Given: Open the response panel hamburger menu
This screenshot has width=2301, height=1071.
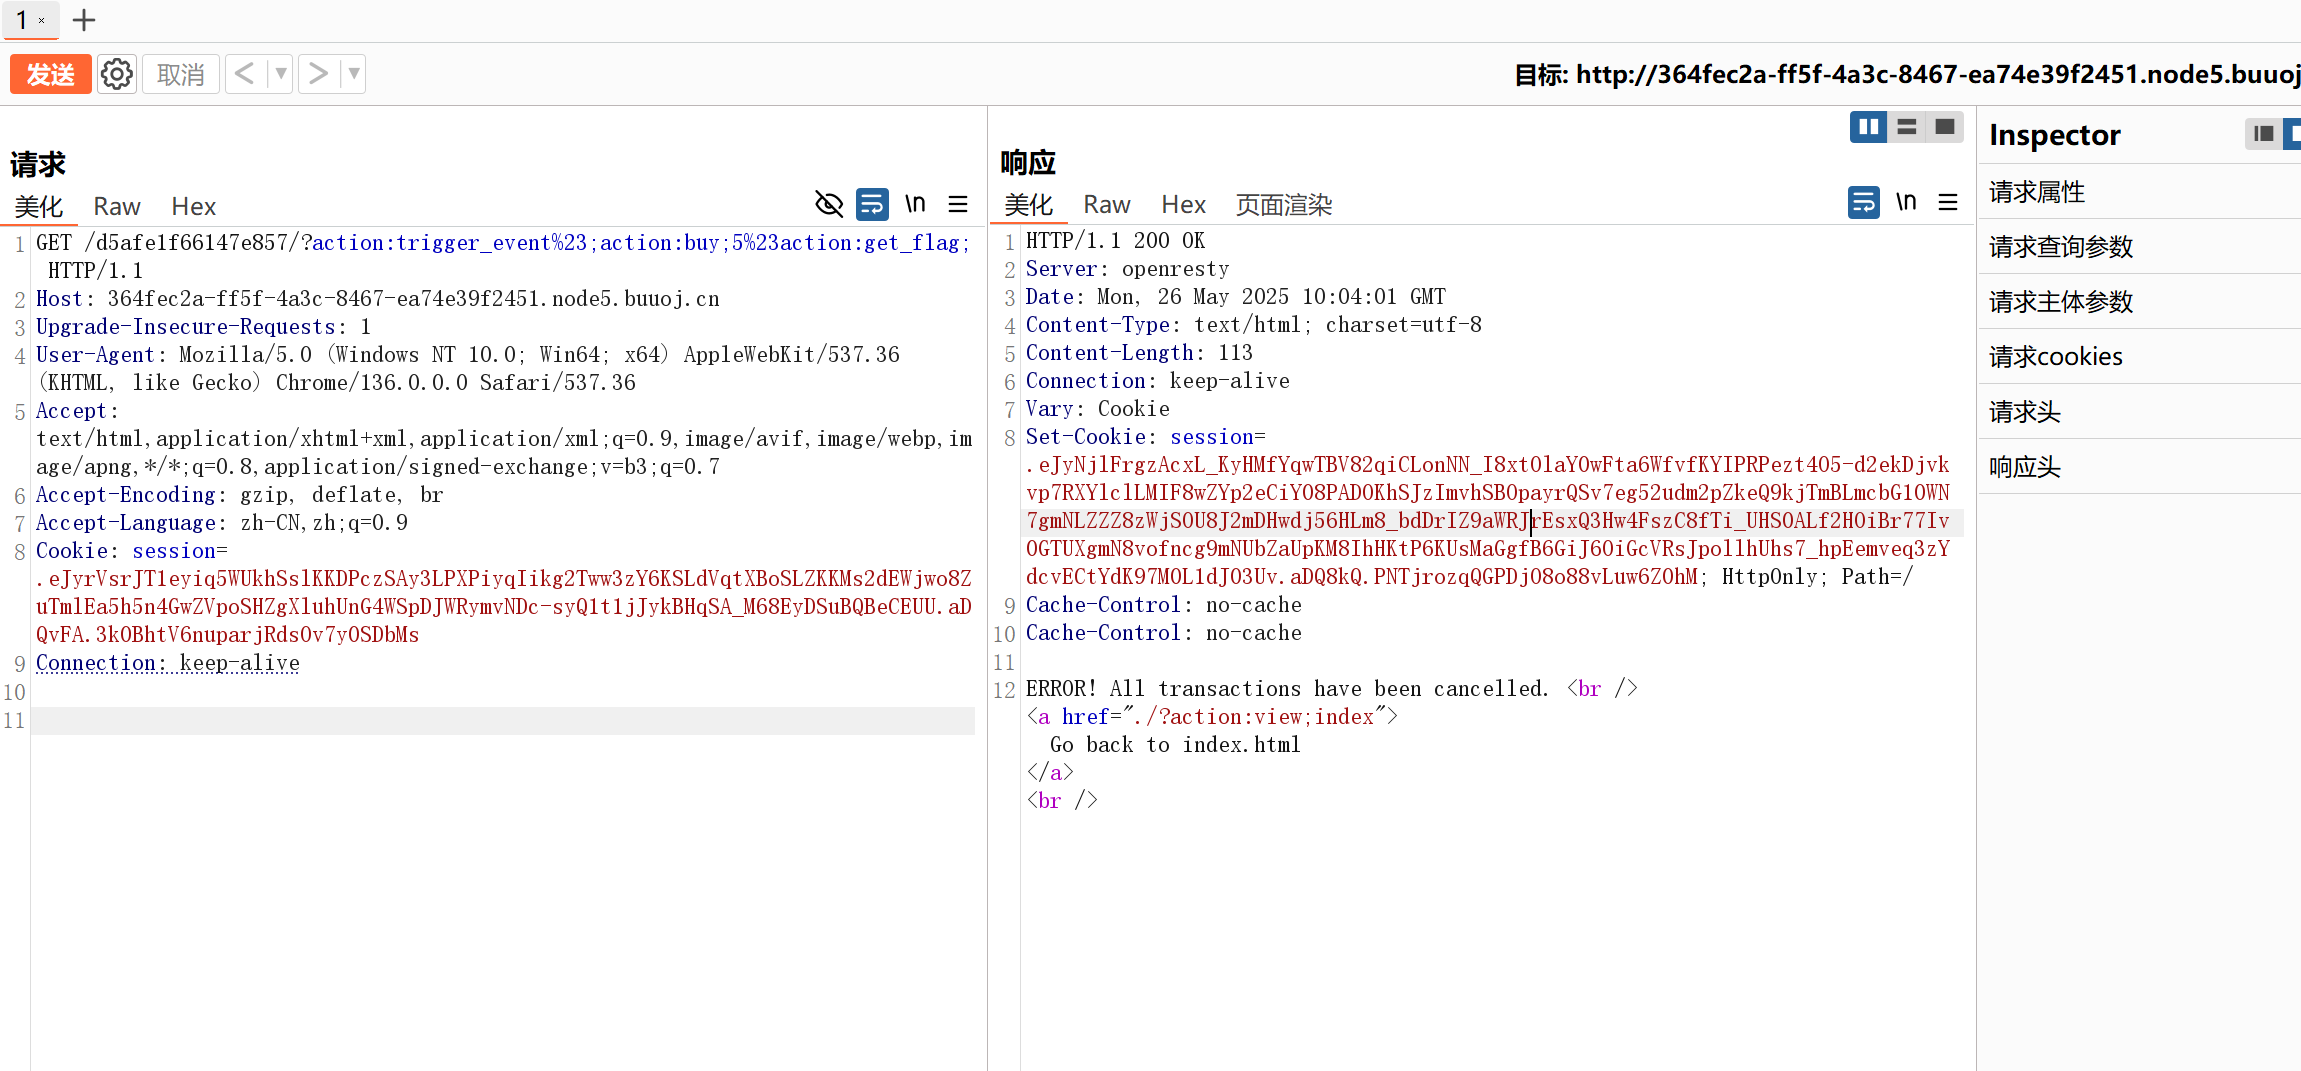Looking at the screenshot, I should (1947, 203).
